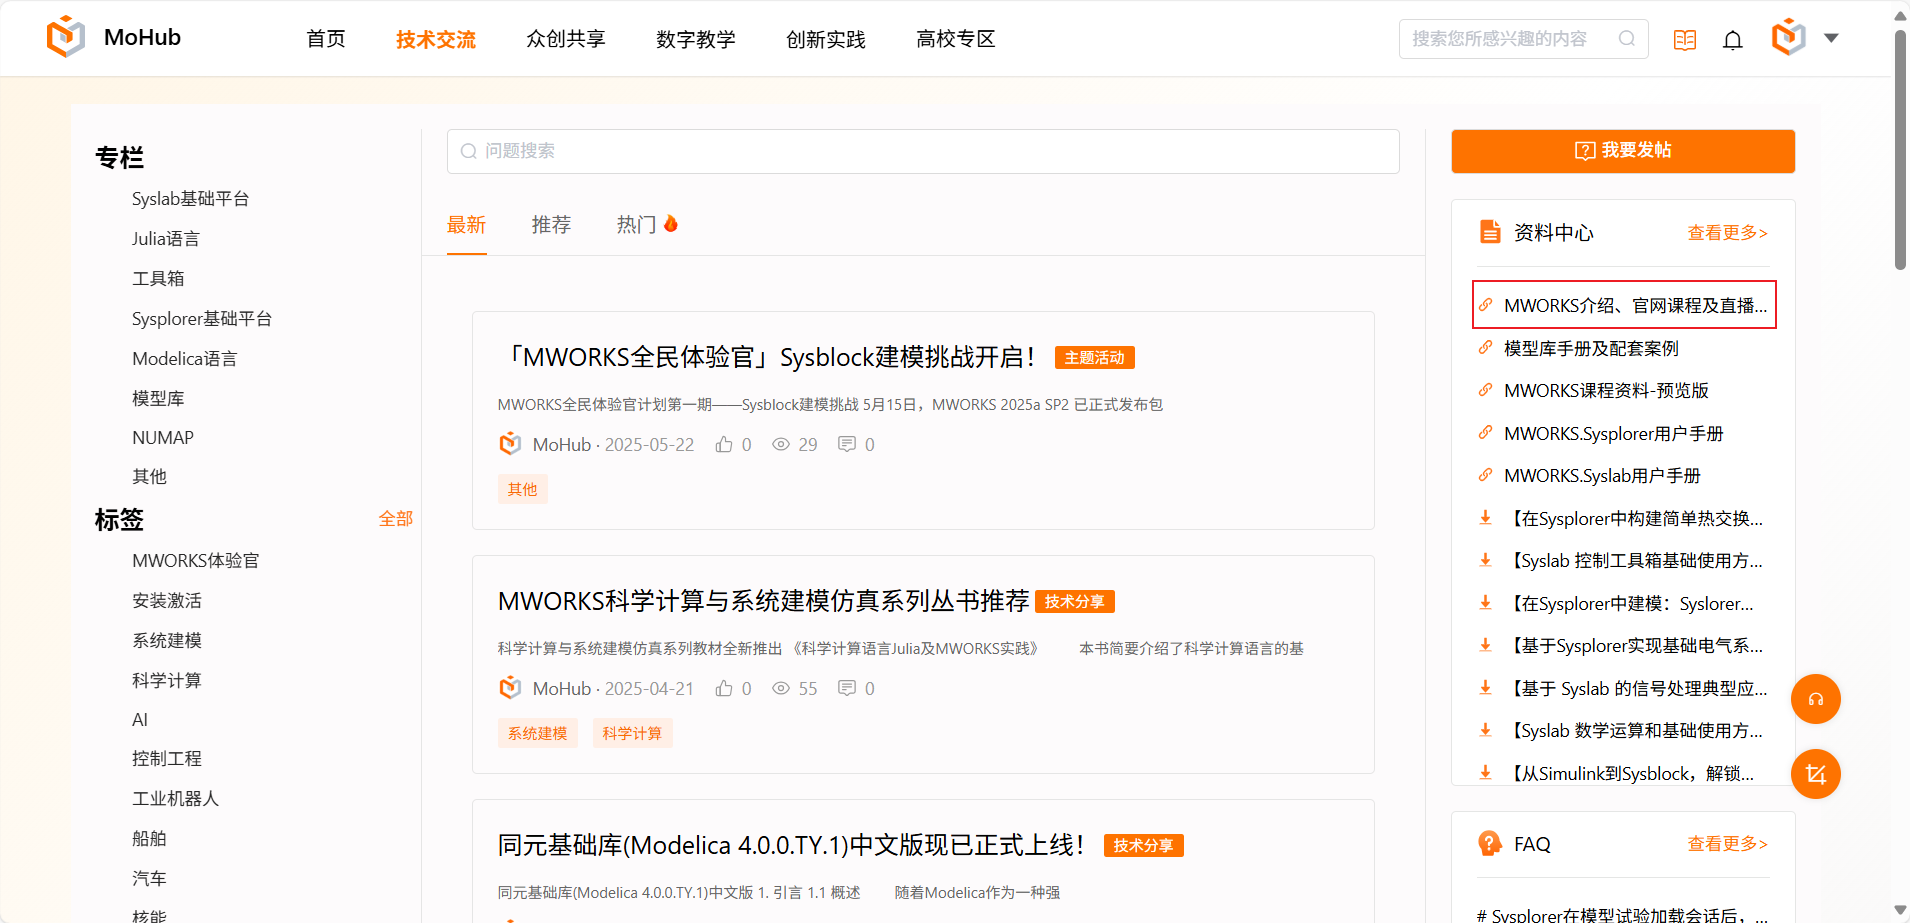Open MWORKS.Sysplorer用户手册 link

pos(1614,433)
